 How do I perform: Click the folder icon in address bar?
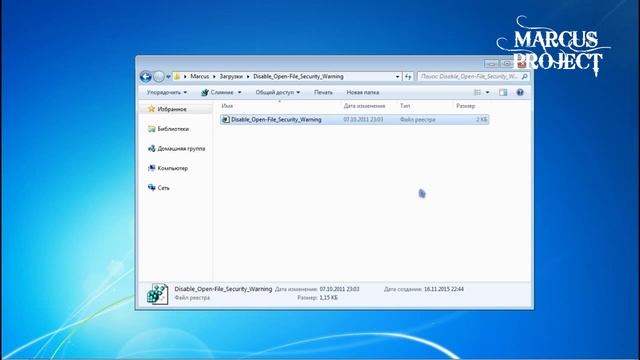pos(177,76)
